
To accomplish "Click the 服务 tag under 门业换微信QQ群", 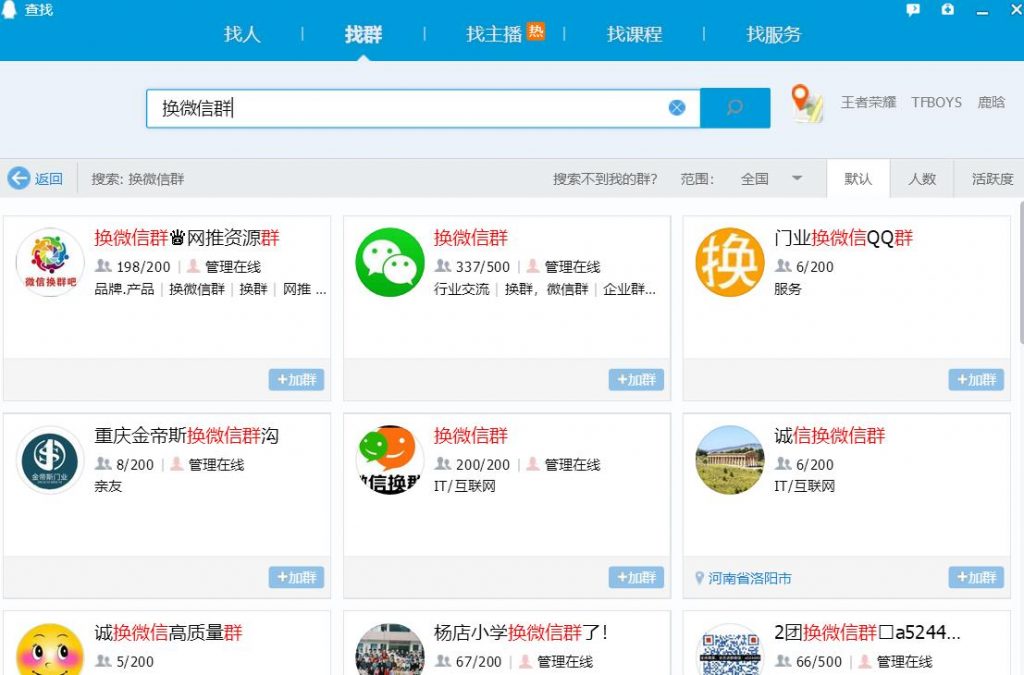I will (x=788, y=289).
